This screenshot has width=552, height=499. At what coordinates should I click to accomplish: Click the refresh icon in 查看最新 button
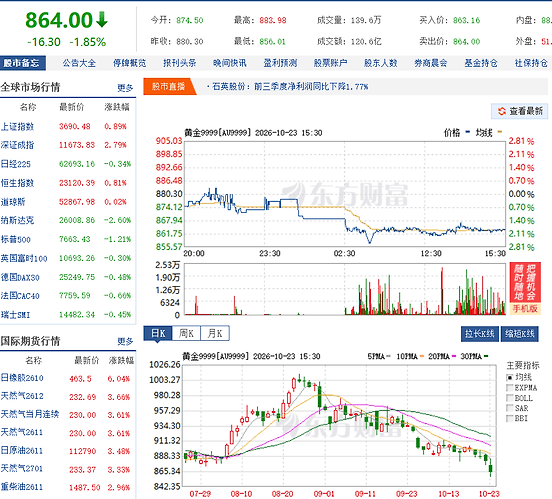pyautogui.click(x=502, y=111)
